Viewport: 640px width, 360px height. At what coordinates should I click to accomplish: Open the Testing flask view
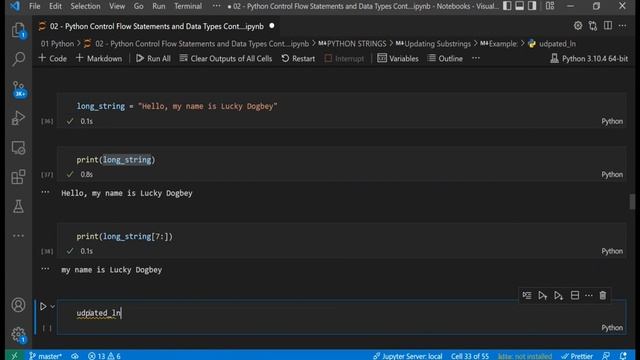point(18,206)
